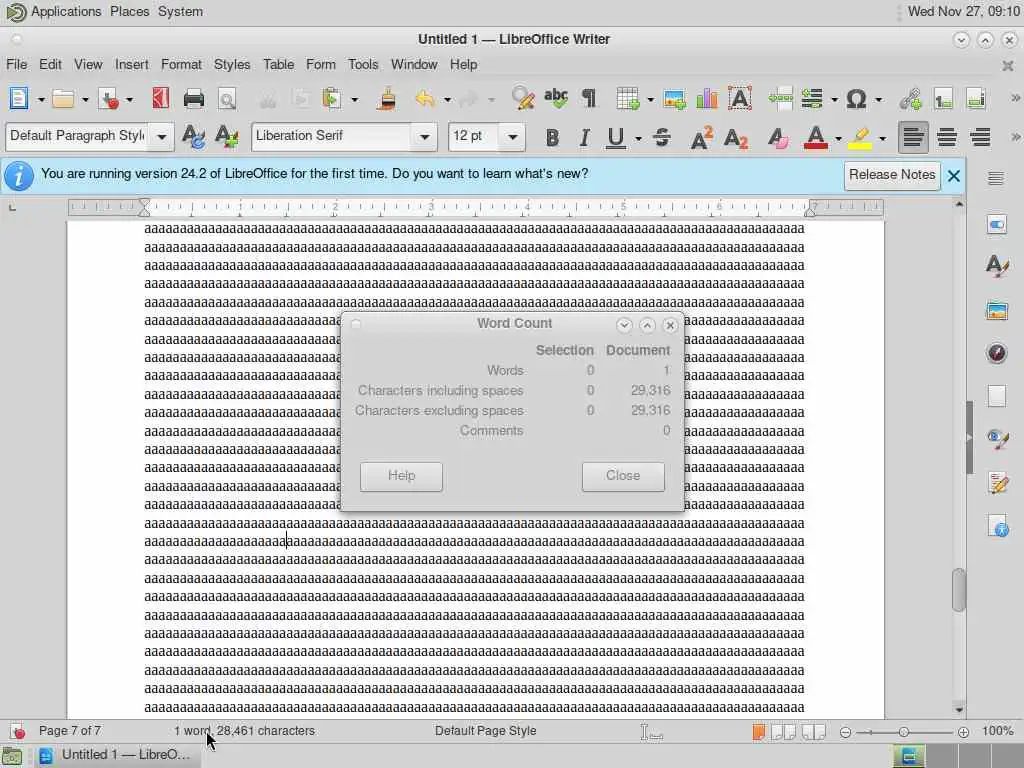The image size is (1024, 768).
Task: Open the Tools menu
Action: pos(362,65)
